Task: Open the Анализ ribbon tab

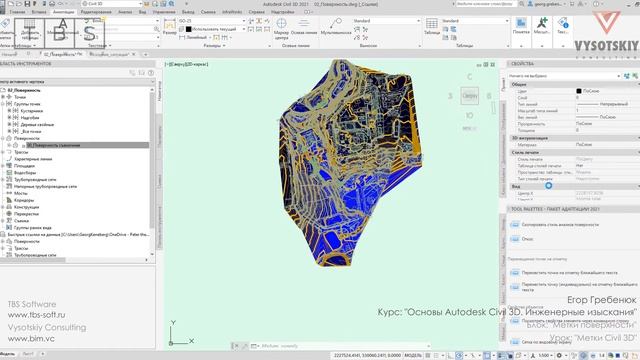Action: click(x=125, y=12)
